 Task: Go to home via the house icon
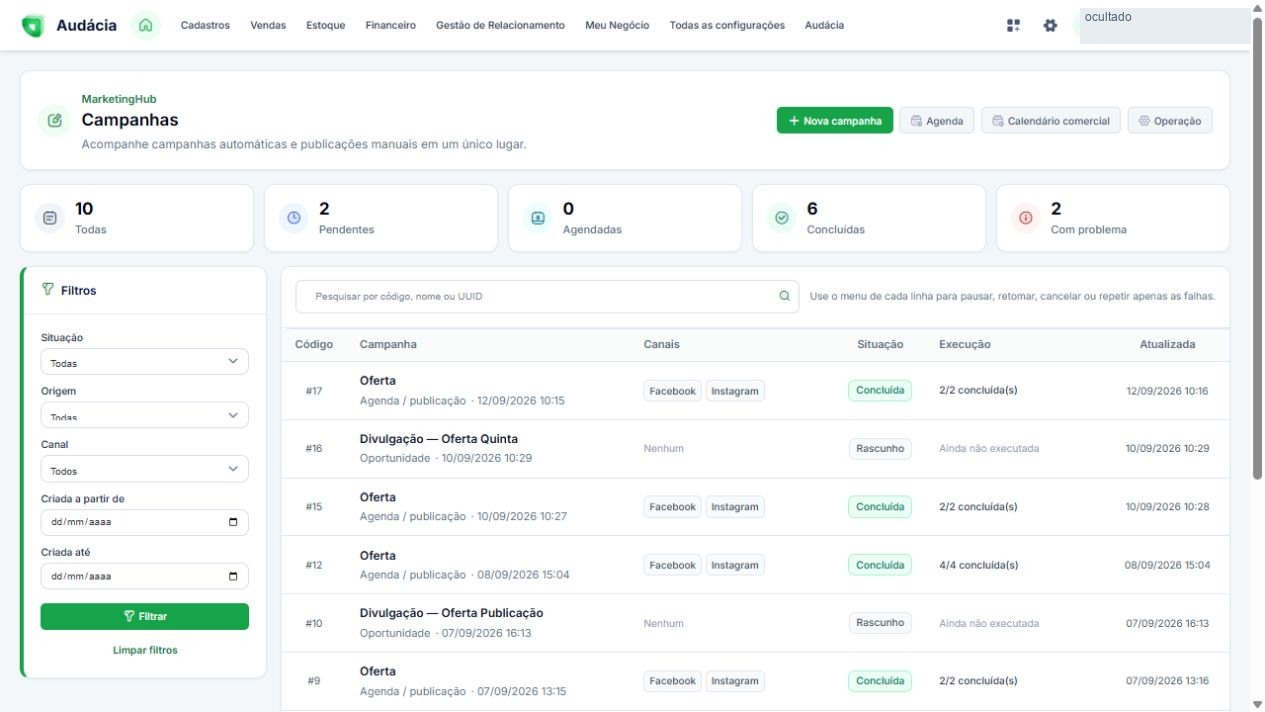pos(146,26)
